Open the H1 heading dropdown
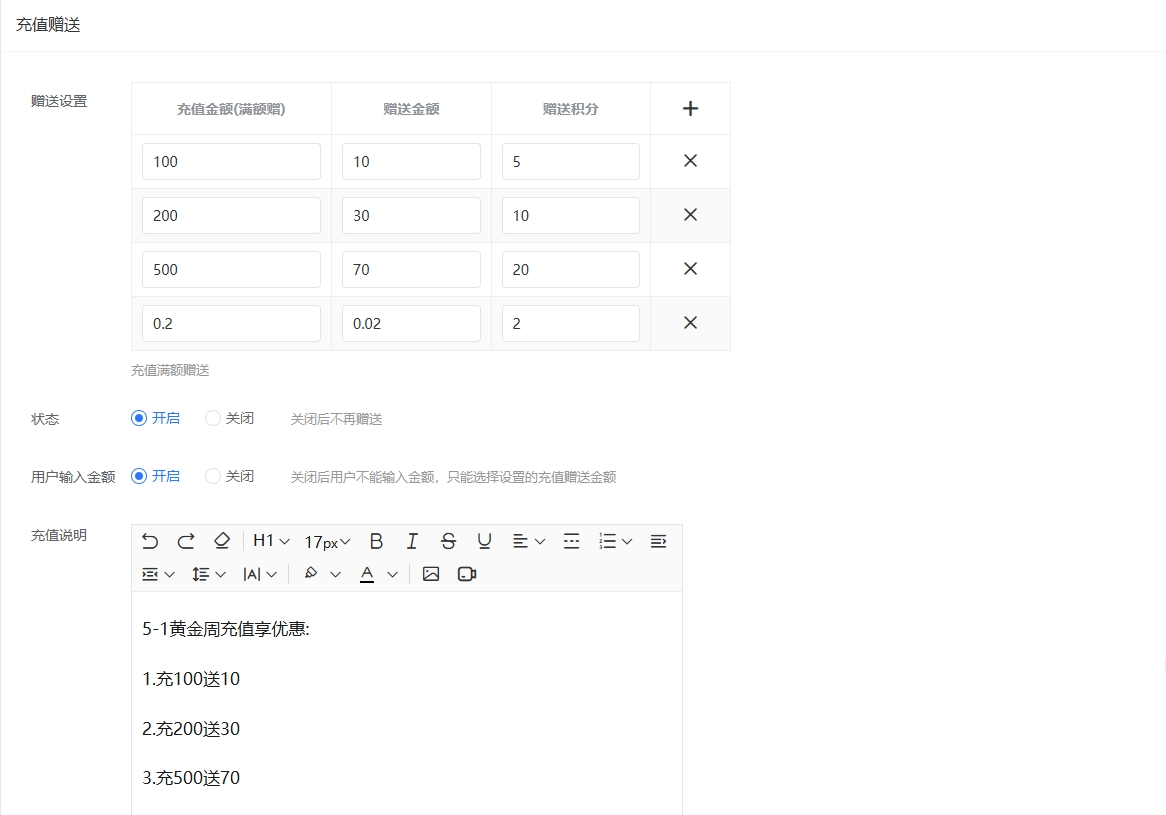The image size is (1166, 815). pyautogui.click(x=271, y=541)
